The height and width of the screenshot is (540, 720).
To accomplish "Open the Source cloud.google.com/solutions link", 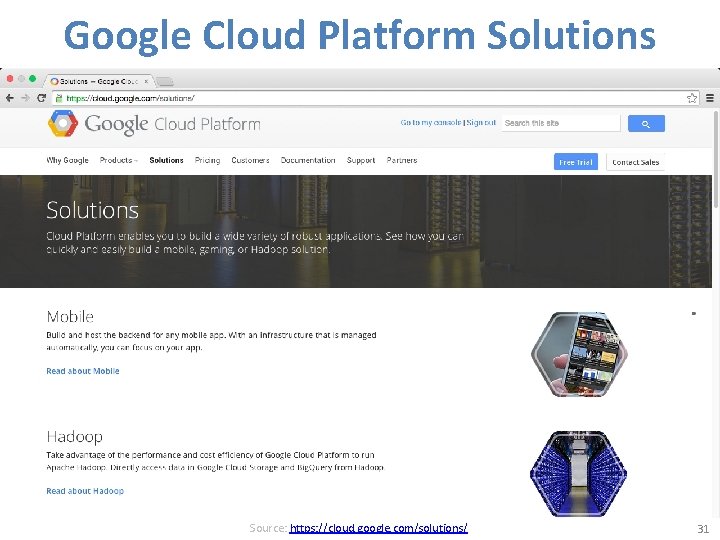I will point(378,528).
